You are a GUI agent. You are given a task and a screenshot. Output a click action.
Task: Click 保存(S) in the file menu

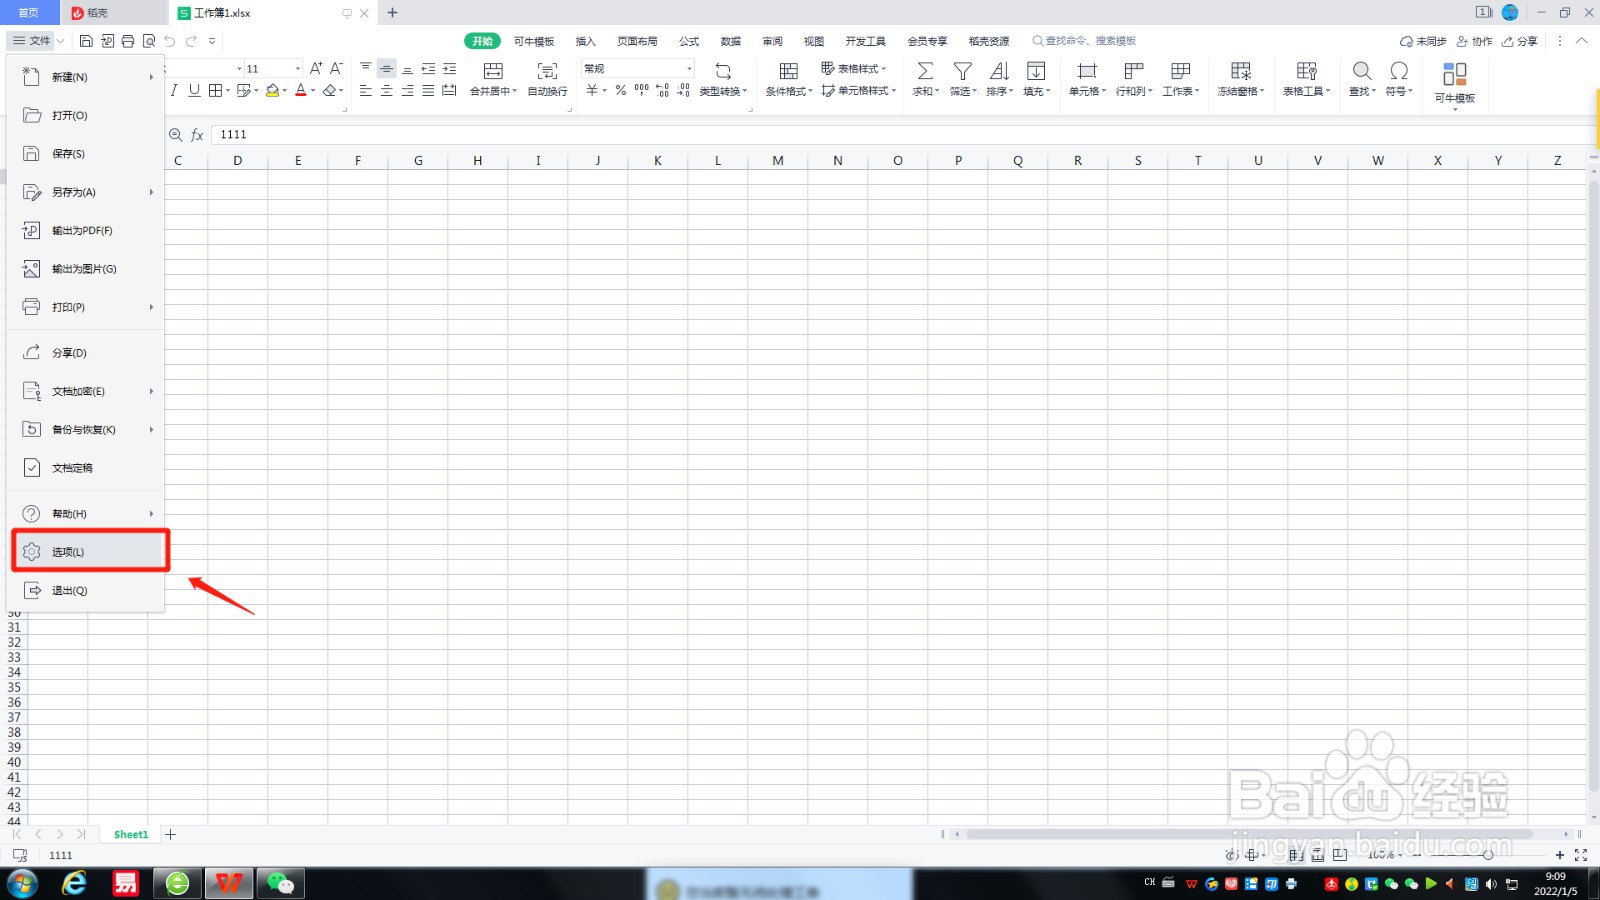click(x=86, y=154)
